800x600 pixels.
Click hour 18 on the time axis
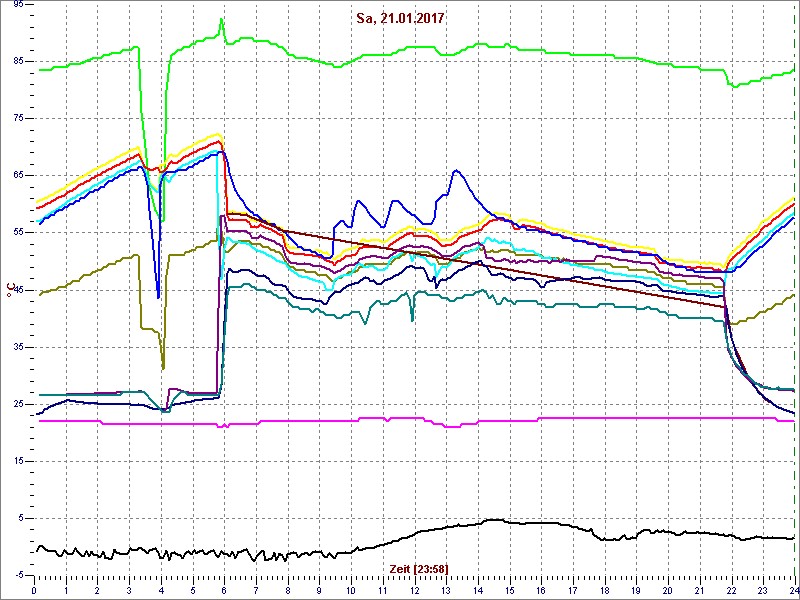(605, 590)
